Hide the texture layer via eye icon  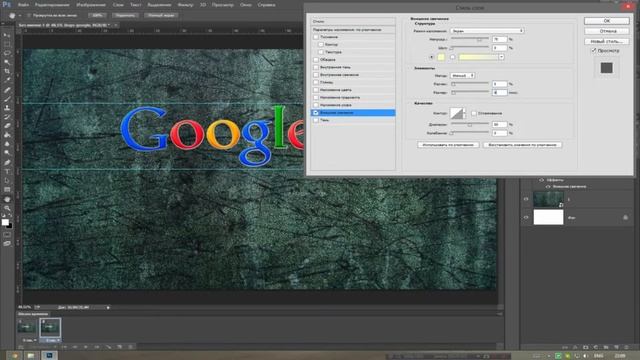tap(526, 199)
